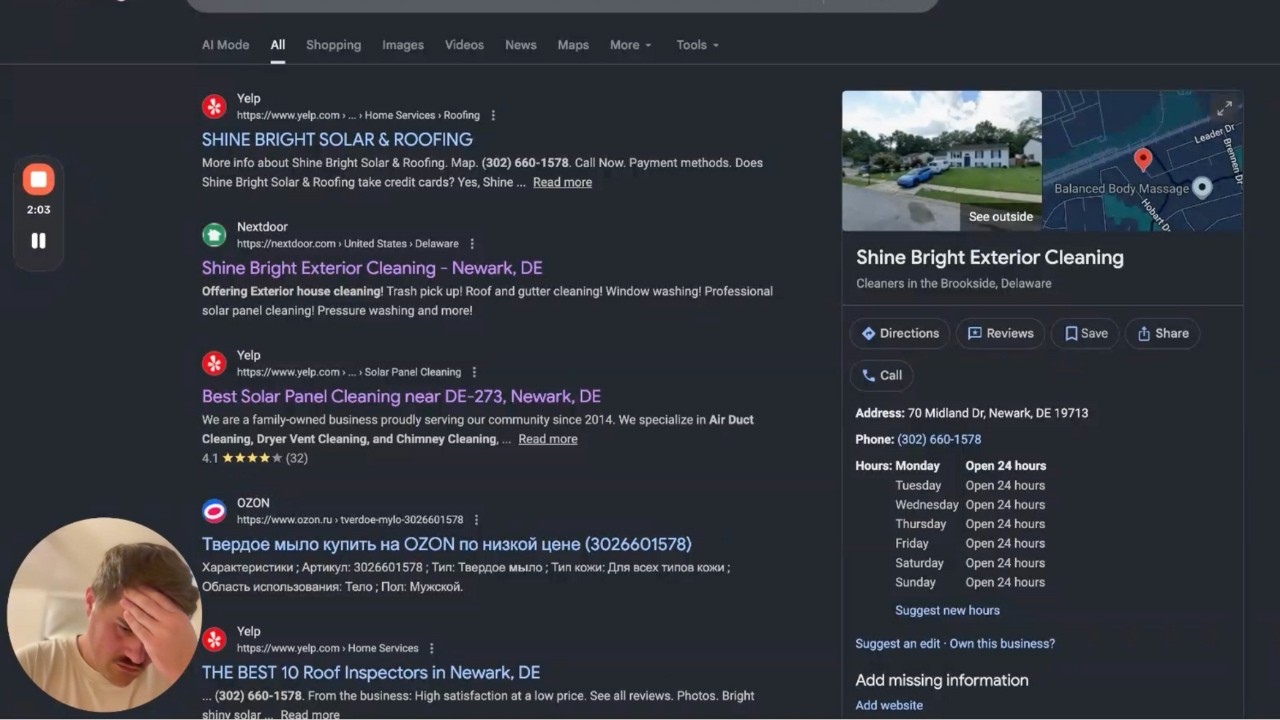Click Suggest new hours link
The height and width of the screenshot is (720, 1280).
947,610
